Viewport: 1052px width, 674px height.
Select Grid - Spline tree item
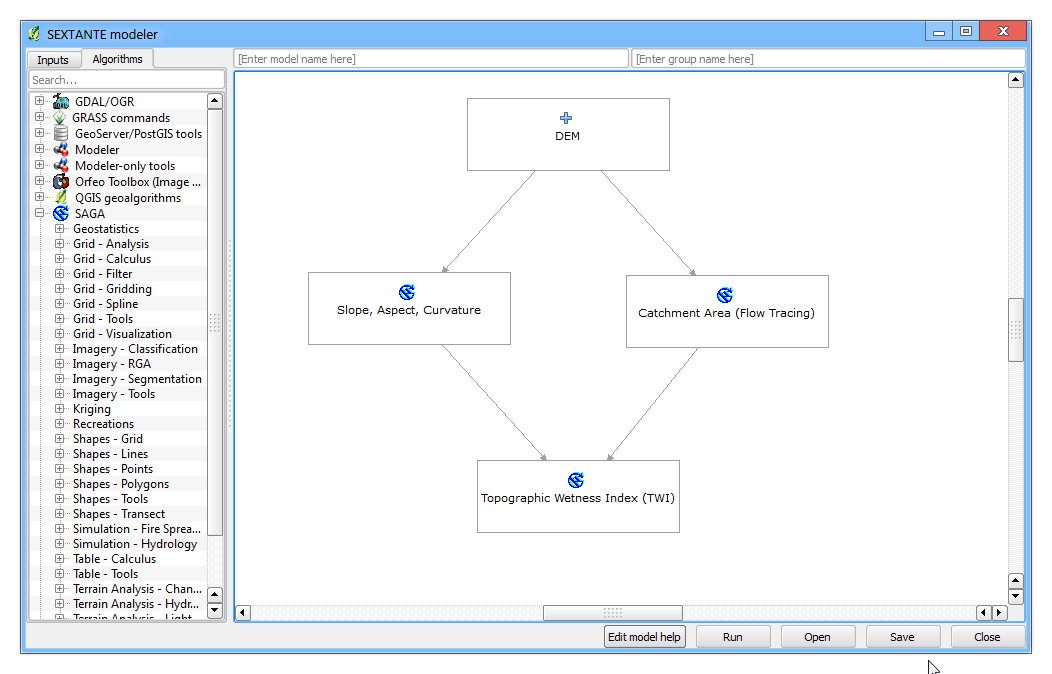pos(106,304)
